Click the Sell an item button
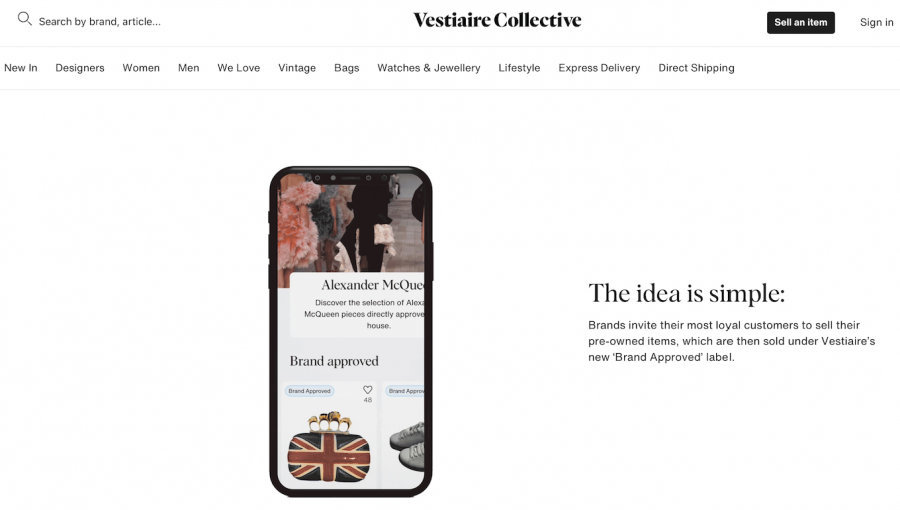Screen dimensions: 900x510 tap(801, 22)
